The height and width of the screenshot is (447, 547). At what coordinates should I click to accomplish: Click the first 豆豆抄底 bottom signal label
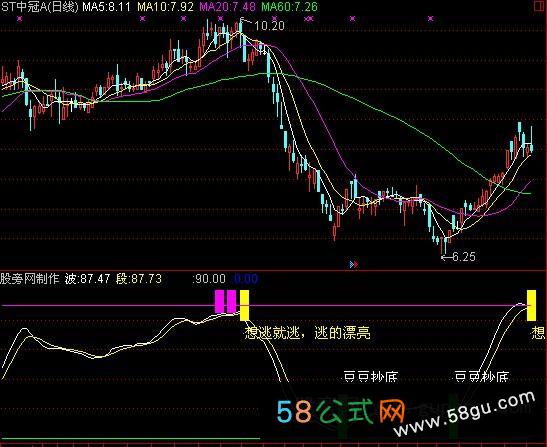370,377
